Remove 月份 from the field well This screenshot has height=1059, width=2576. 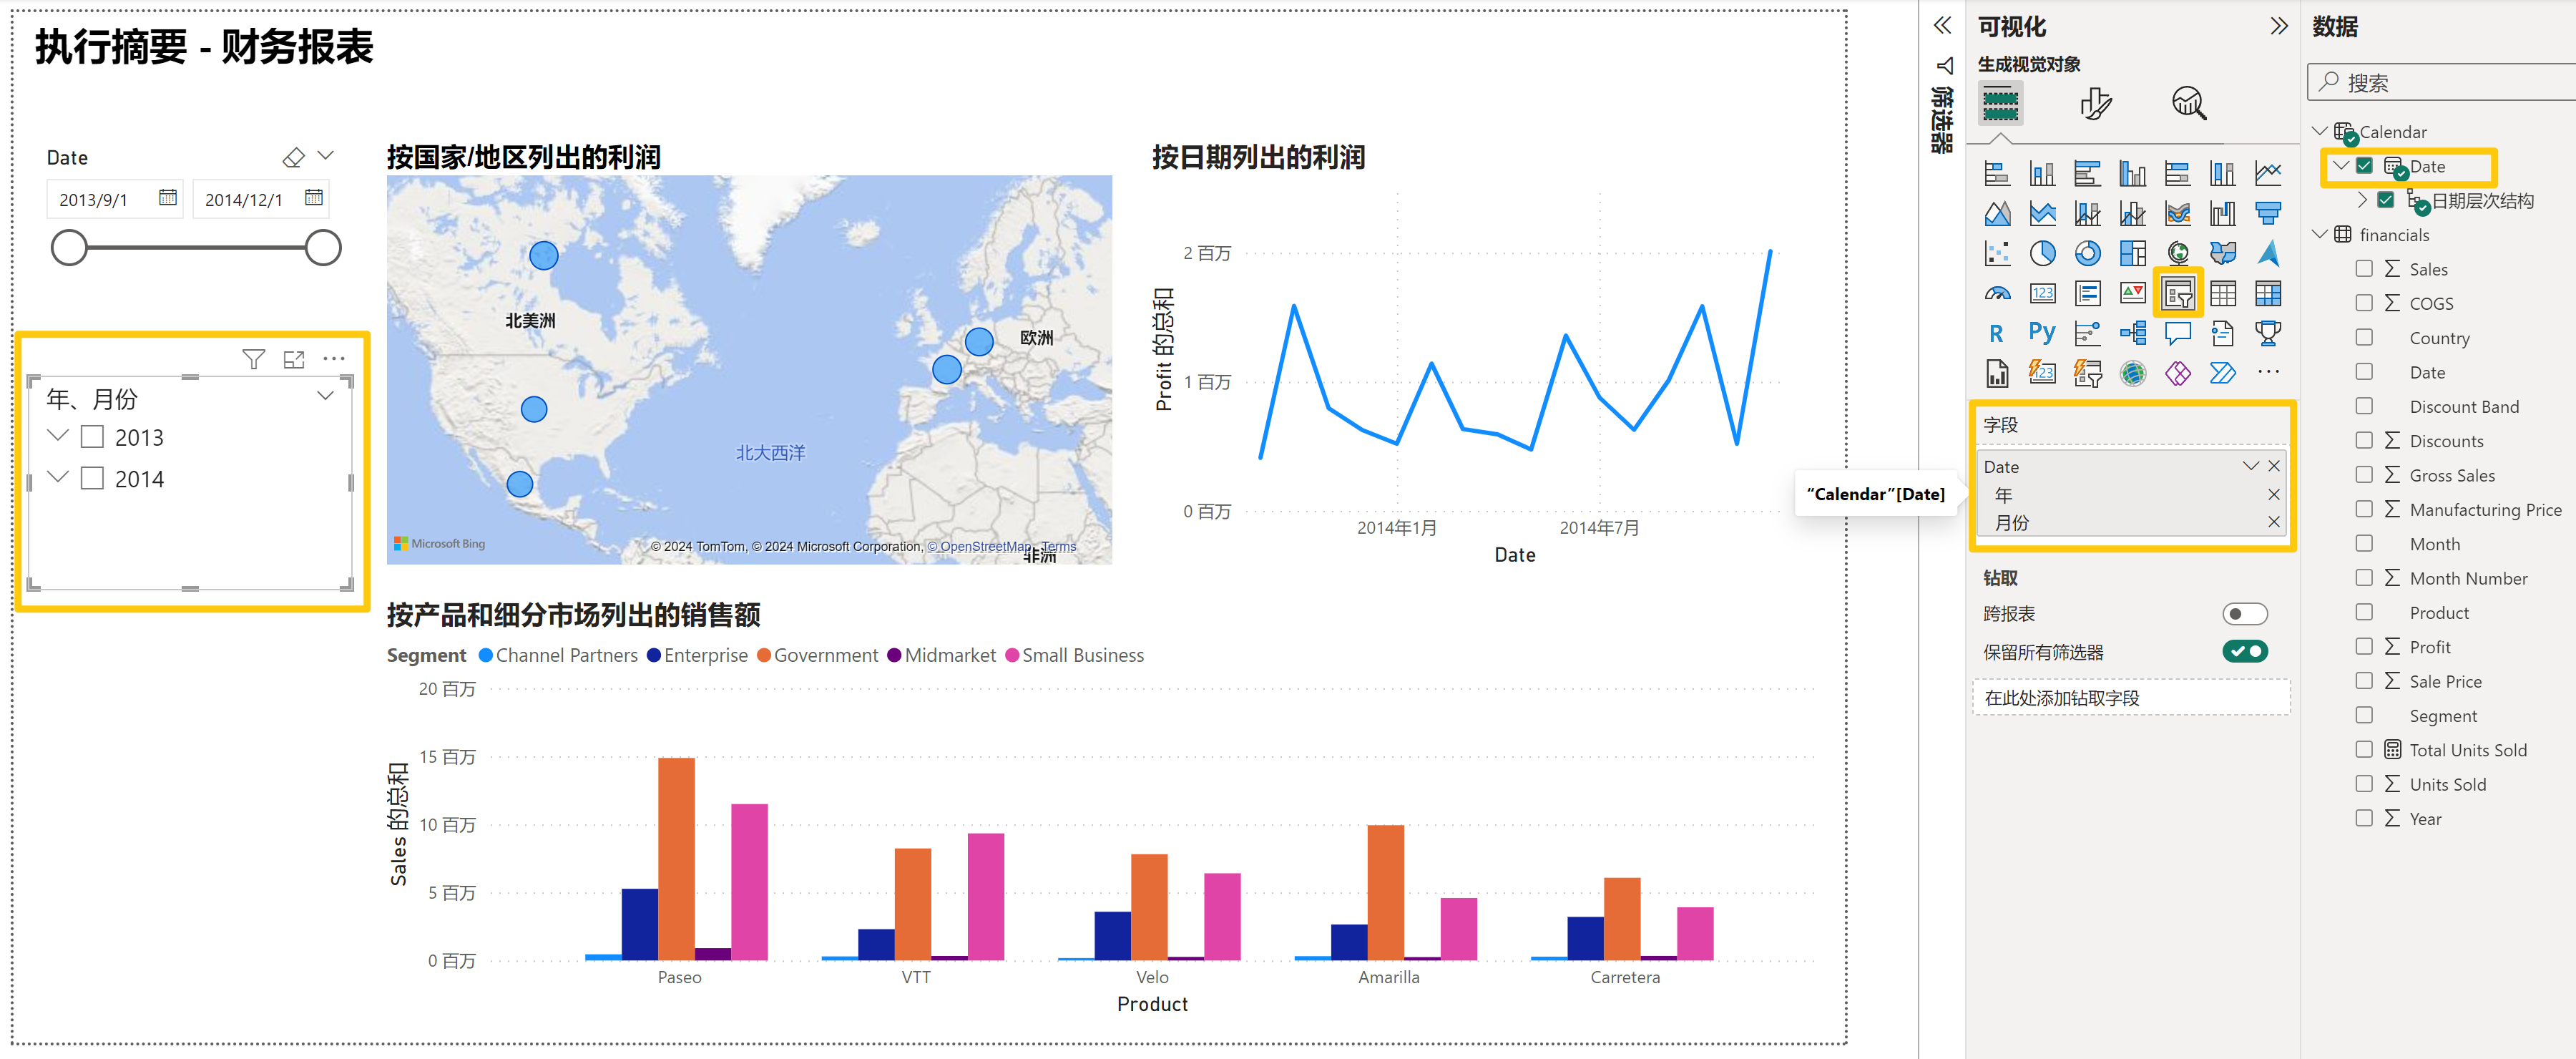click(x=2273, y=522)
